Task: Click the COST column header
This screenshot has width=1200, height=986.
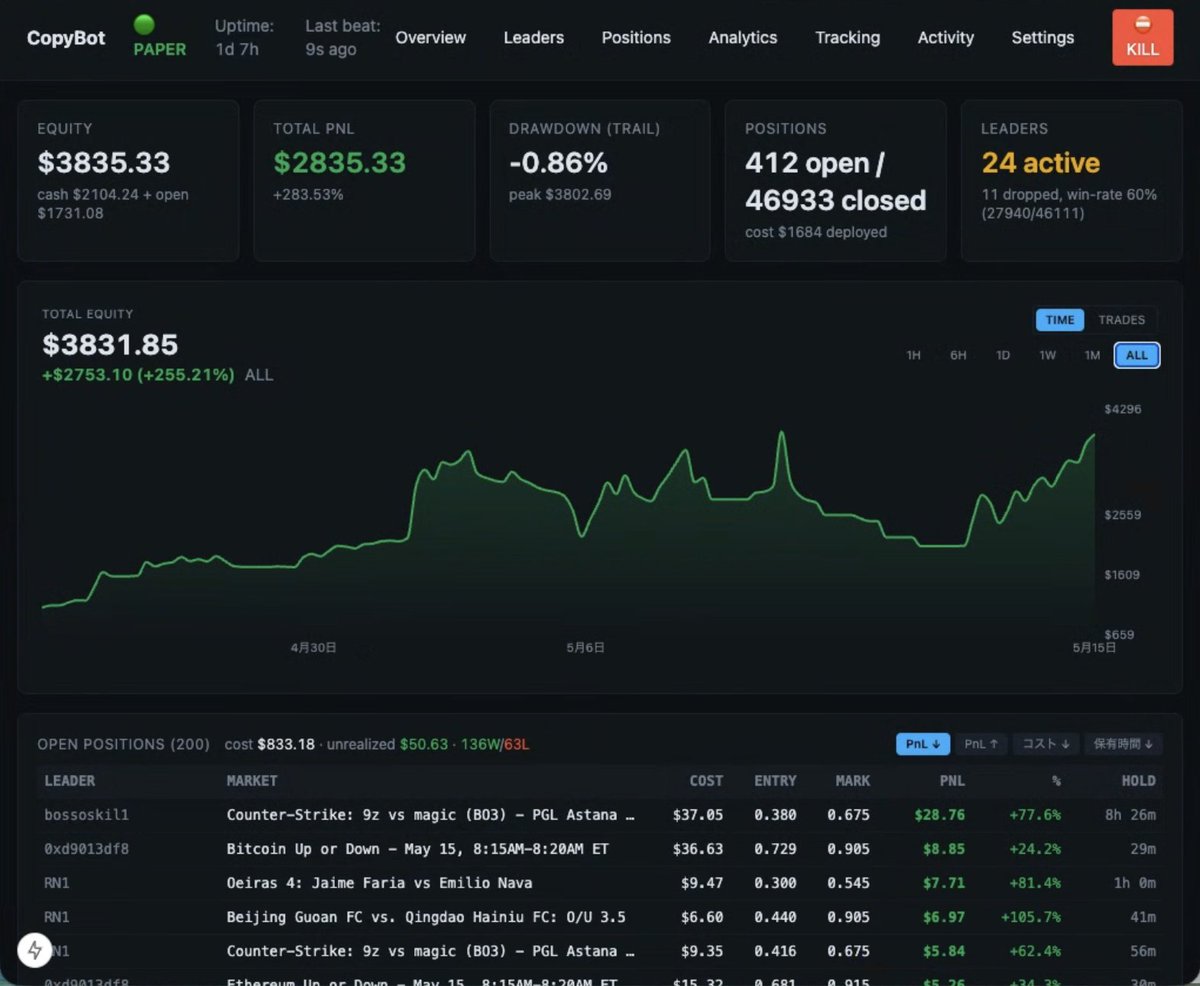Action: 706,781
